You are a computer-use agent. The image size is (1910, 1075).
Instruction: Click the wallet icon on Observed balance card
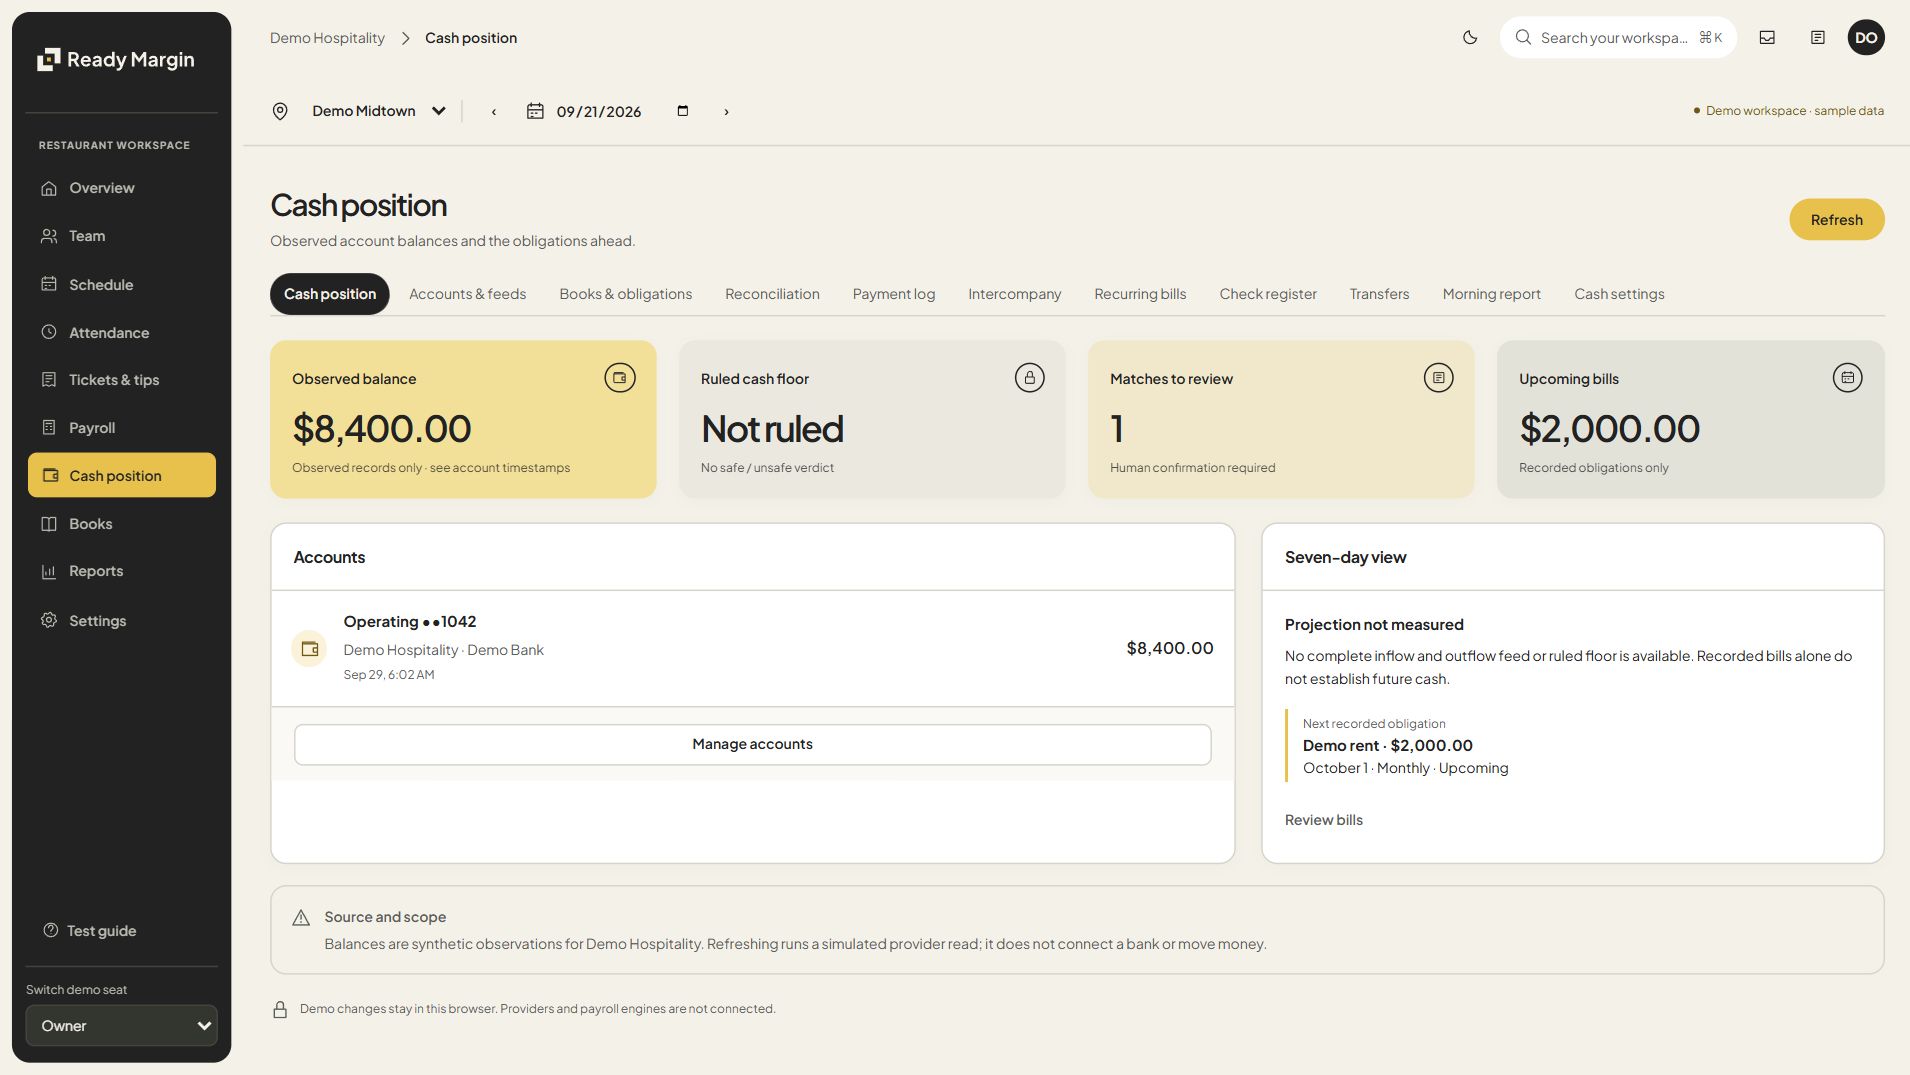click(x=620, y=378)
